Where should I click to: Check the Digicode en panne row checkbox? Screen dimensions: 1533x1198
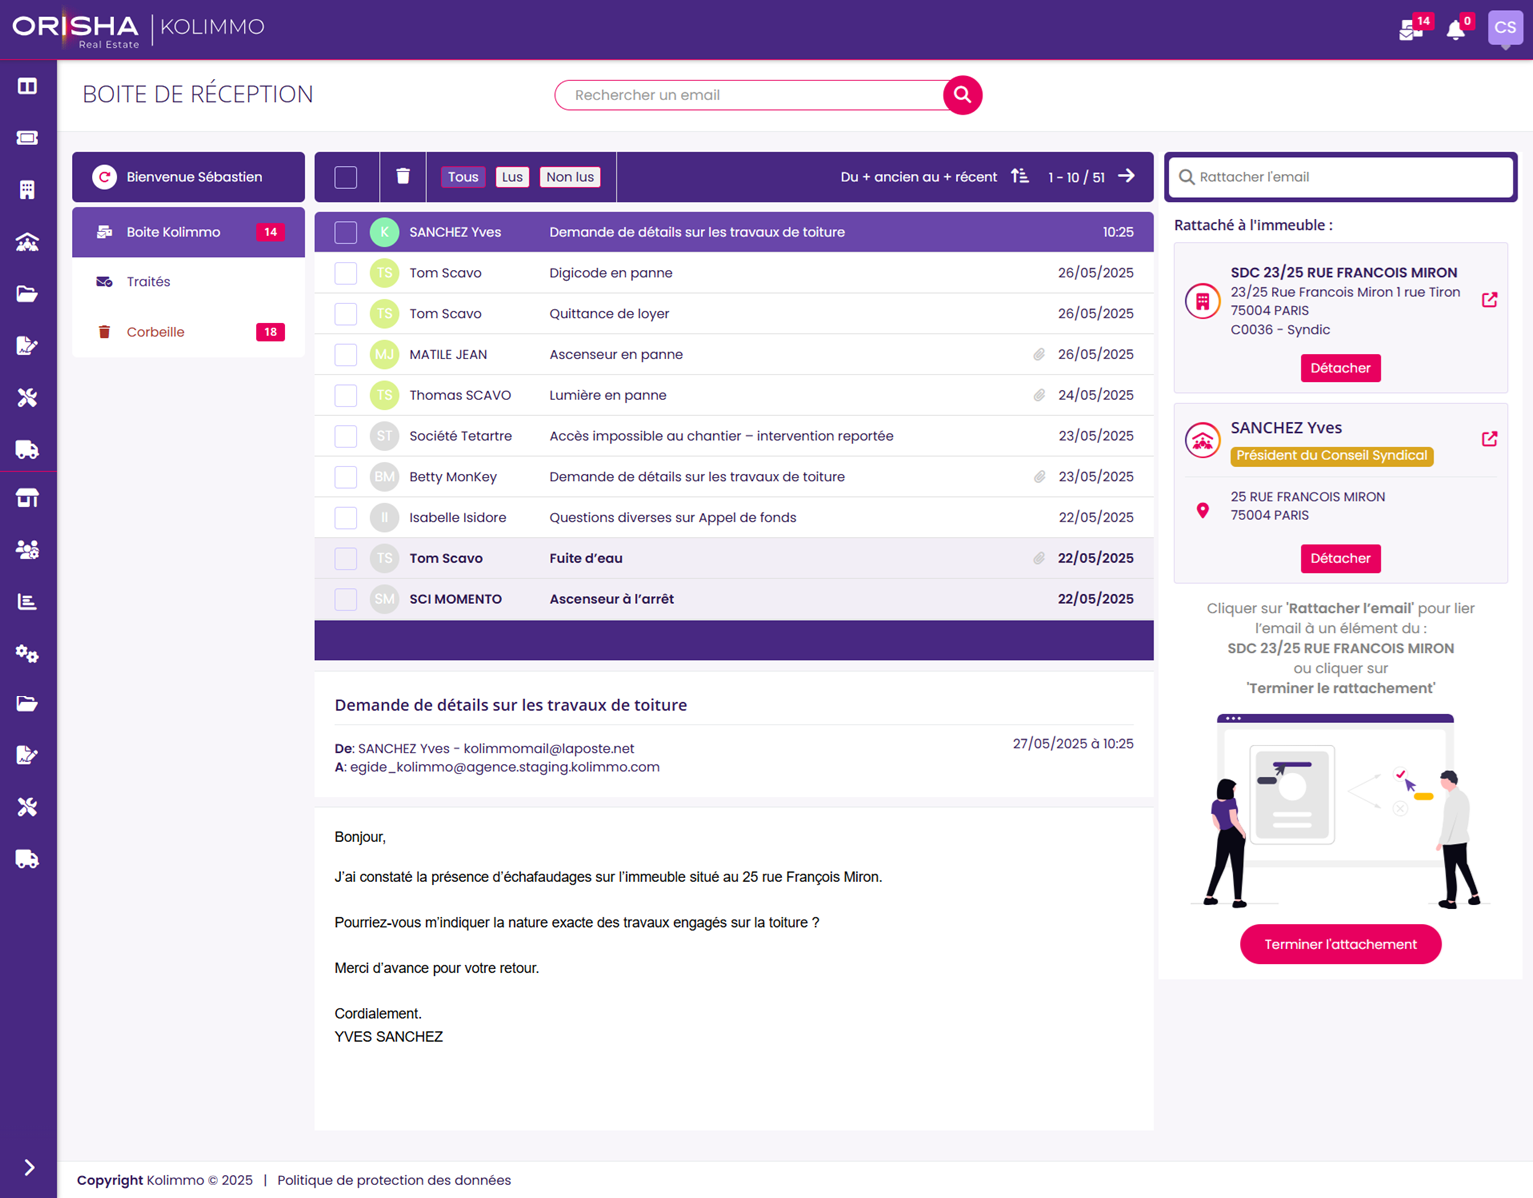(x=346, y=273)
